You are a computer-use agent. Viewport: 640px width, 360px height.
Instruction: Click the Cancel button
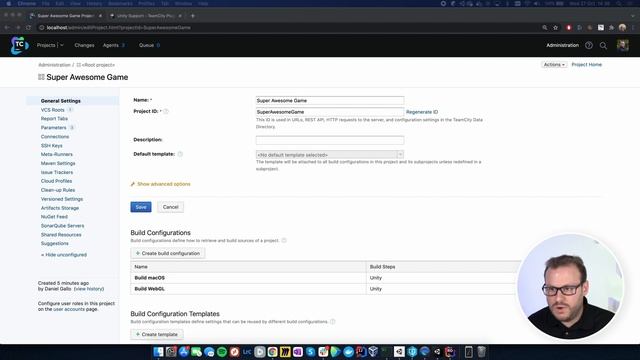tap(171, 207)
